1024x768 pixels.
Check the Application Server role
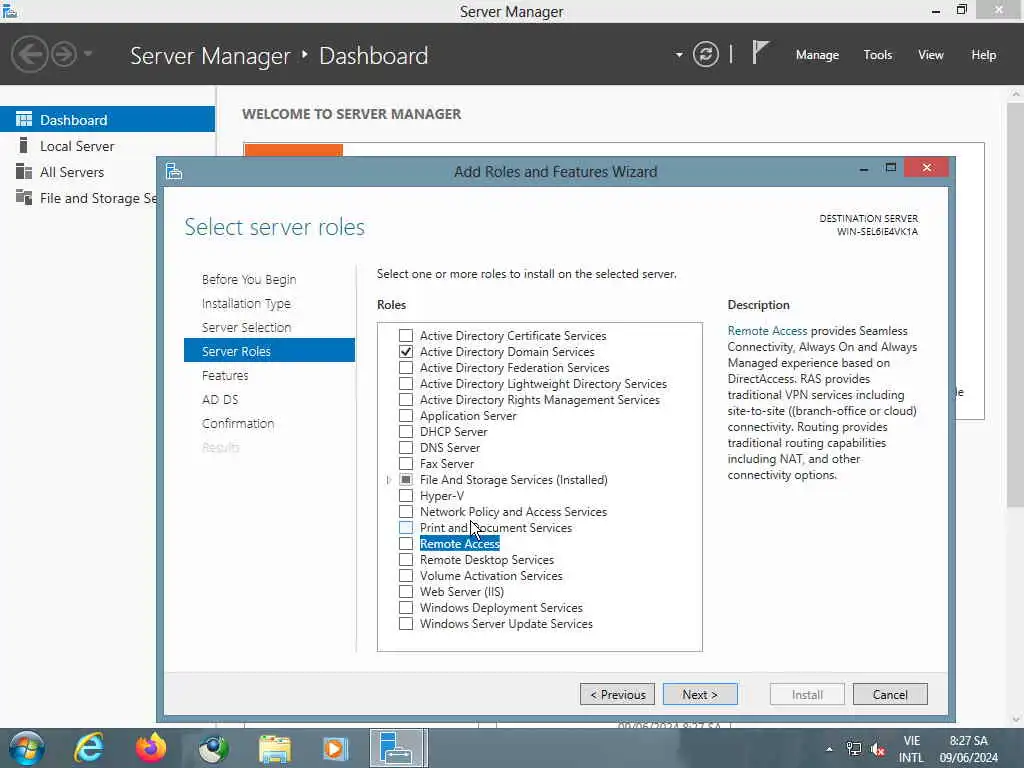tap(406, 415)
